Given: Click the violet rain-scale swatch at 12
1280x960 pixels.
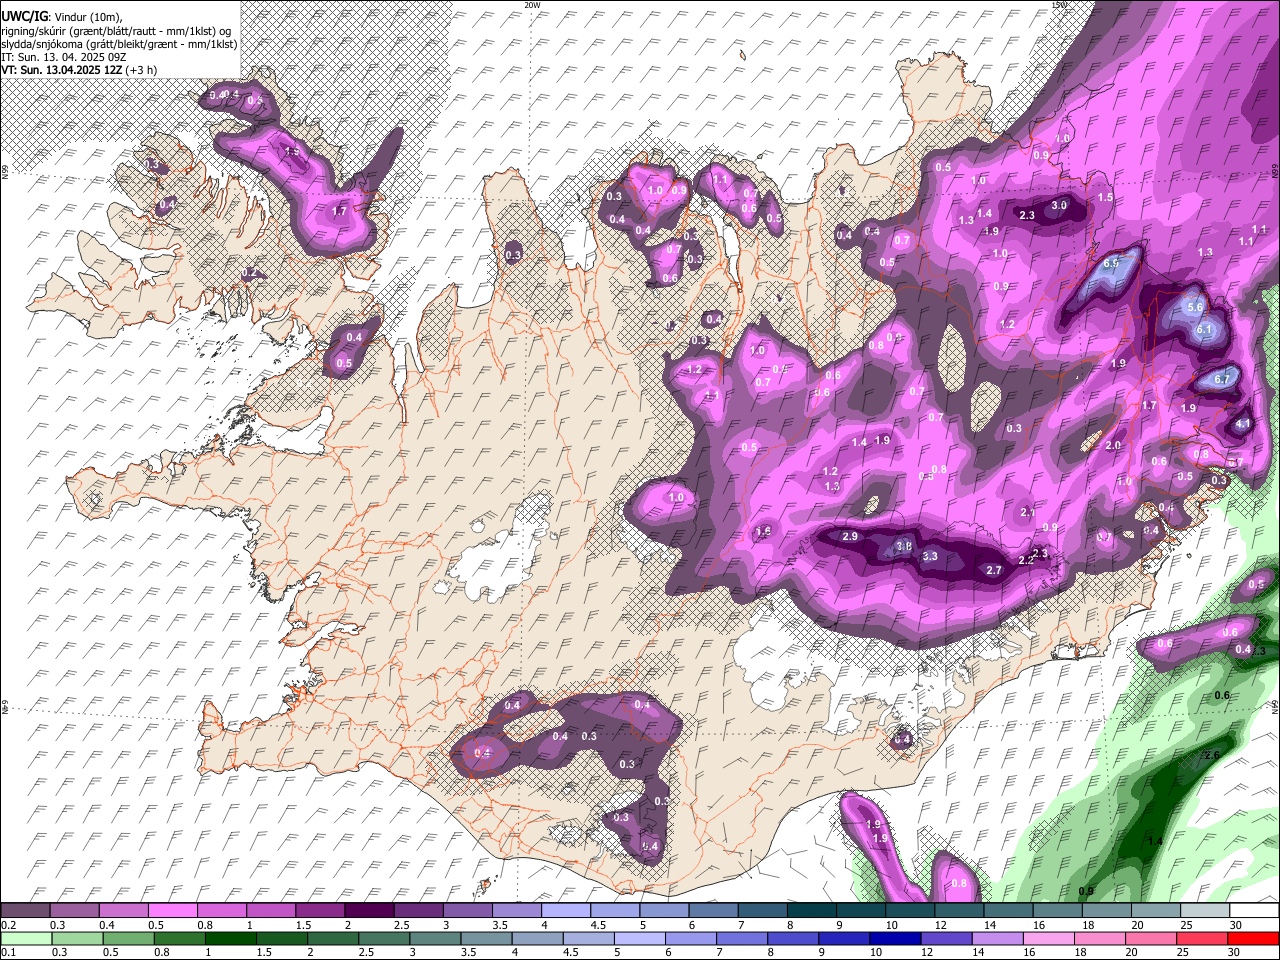Looking at the screenshot, I should coord(945,938).
